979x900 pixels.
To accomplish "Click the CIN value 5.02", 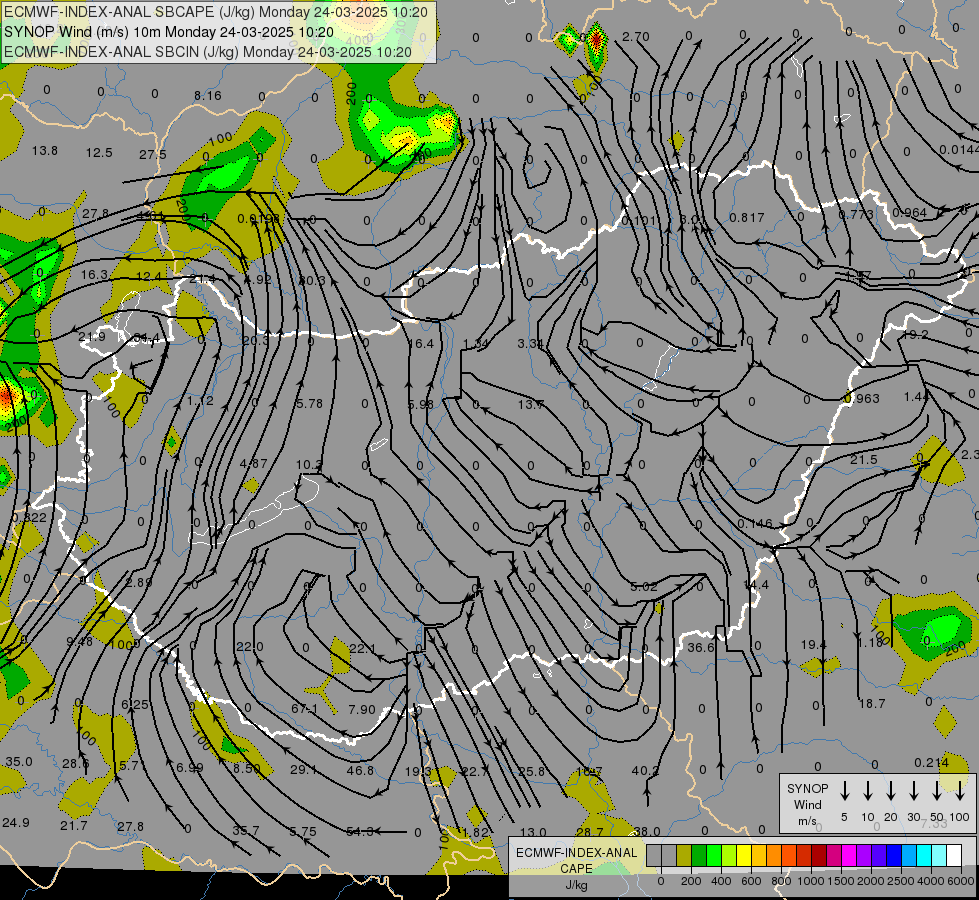I will click(644, 587).
